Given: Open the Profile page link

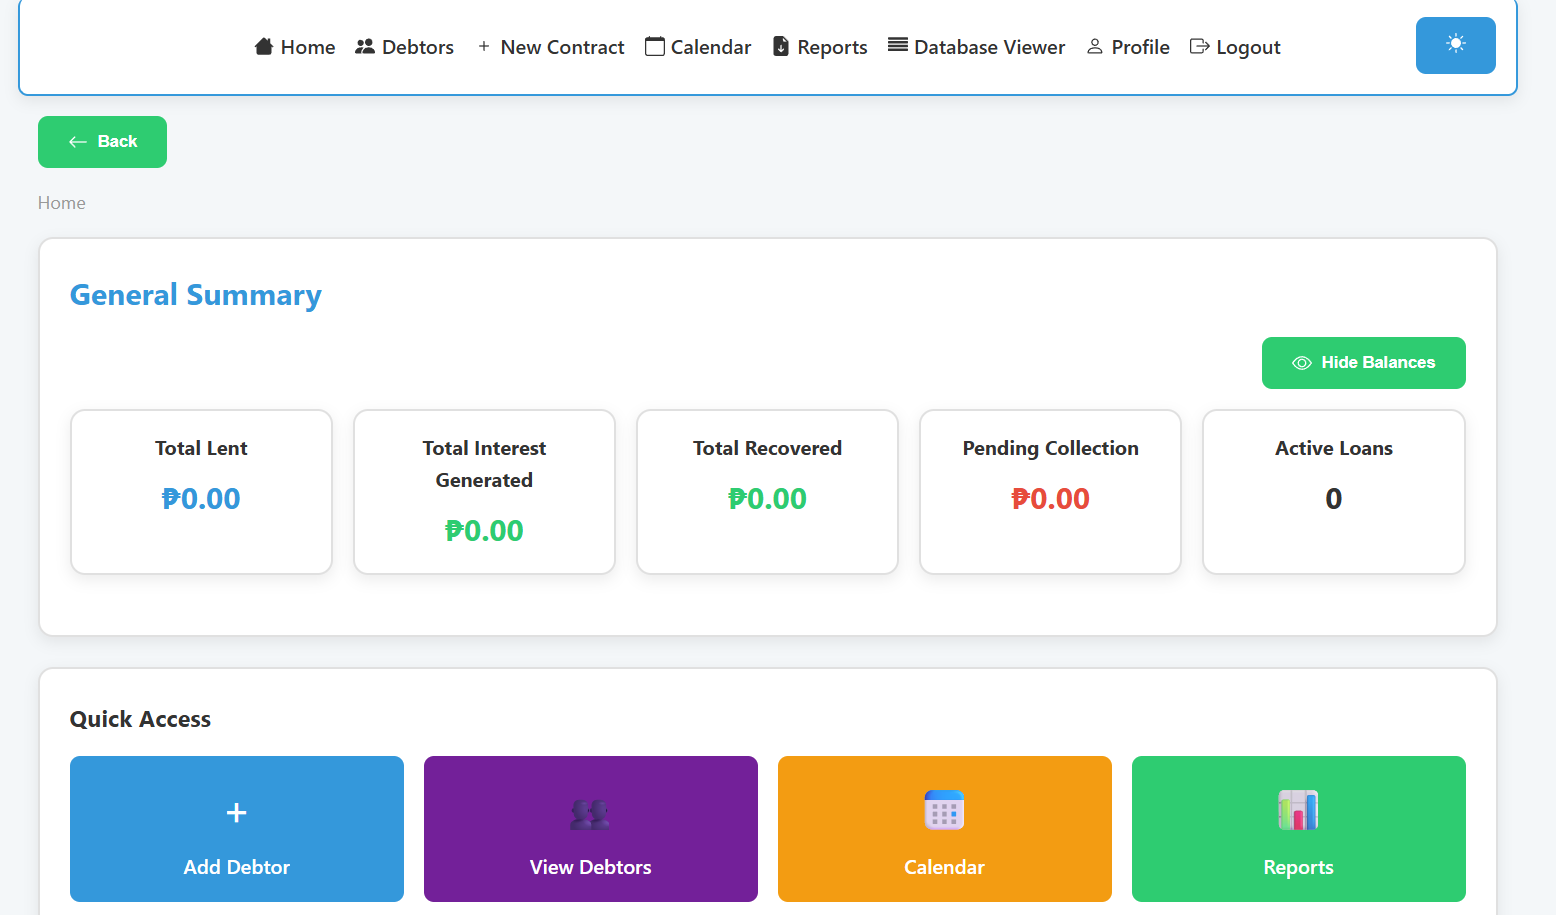Looking at the screenshot, I should (x=1128, y=47).
